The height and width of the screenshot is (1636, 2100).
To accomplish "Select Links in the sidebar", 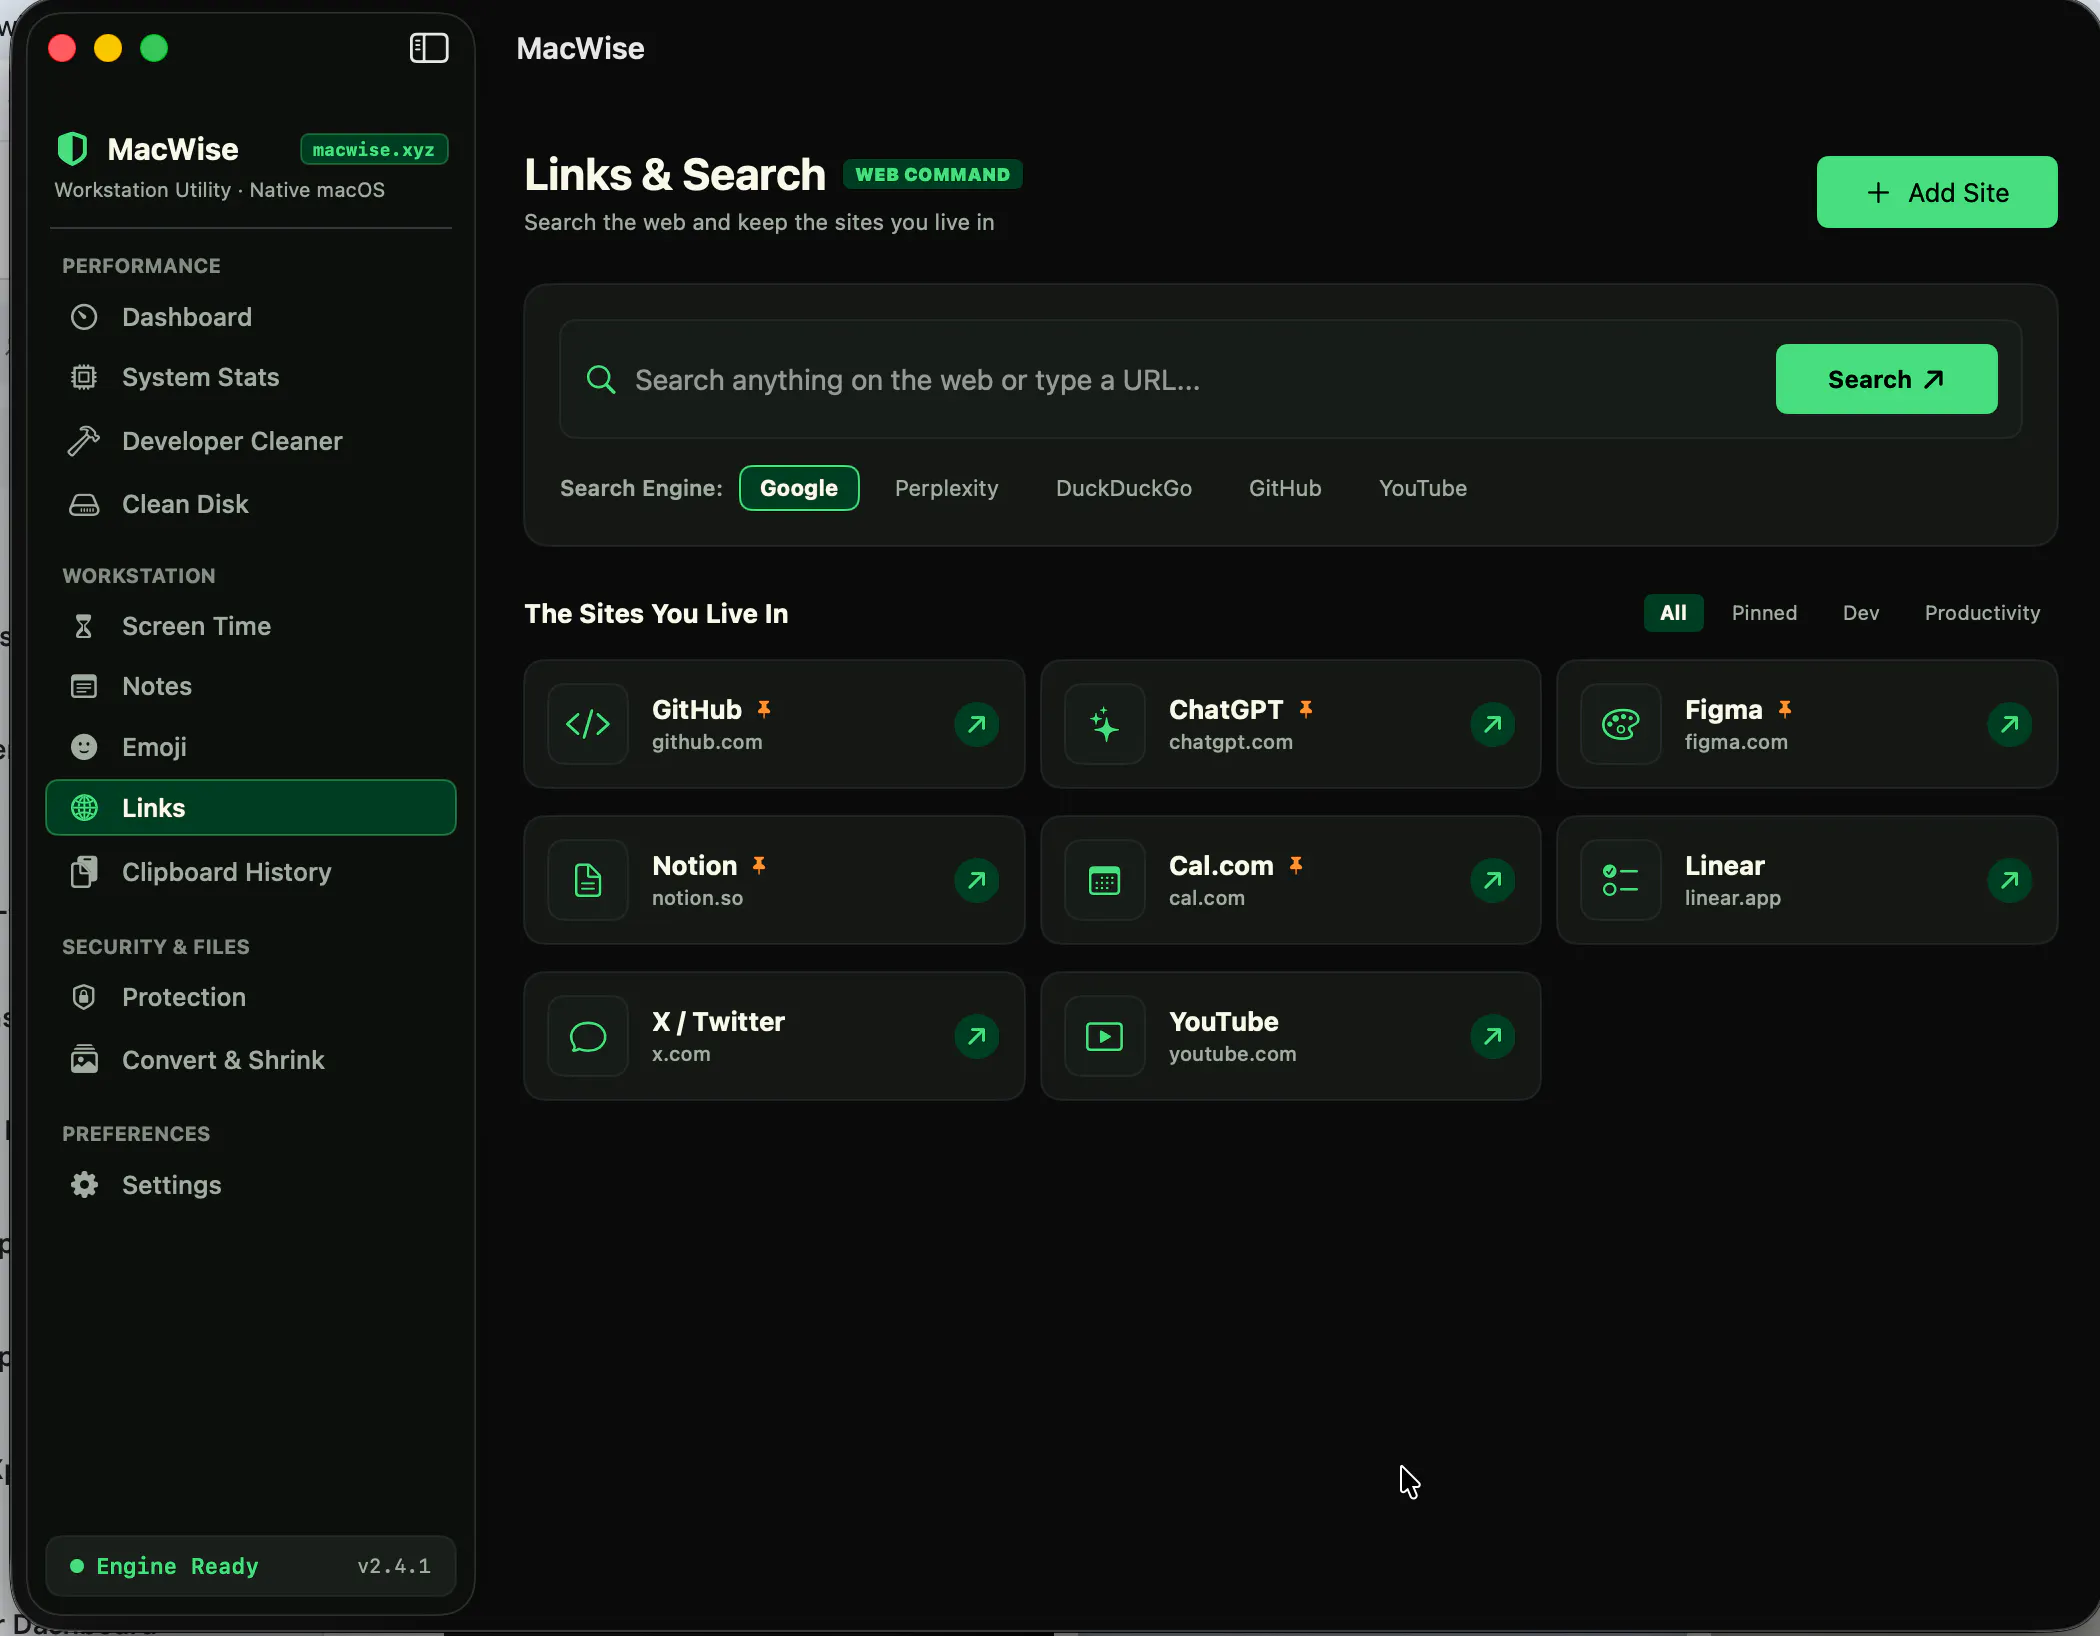I will (x=251, y=808).
